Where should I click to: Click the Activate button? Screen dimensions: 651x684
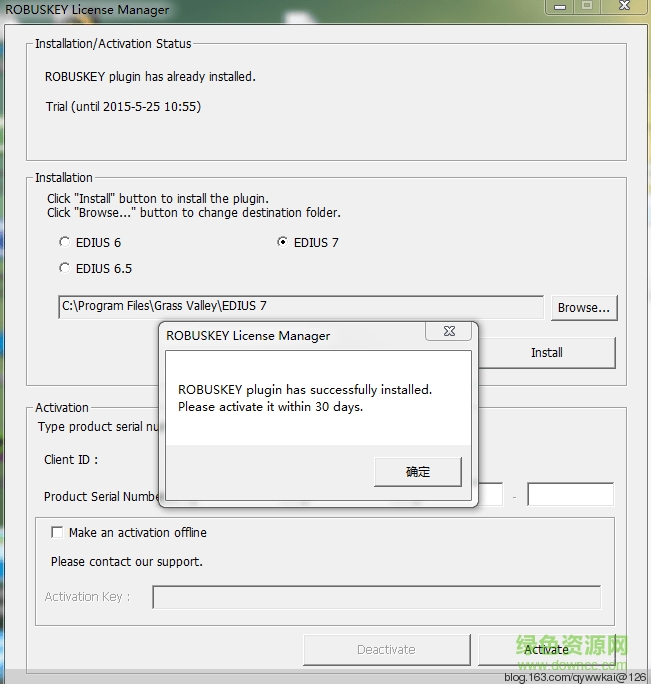[x=547, y=650]
